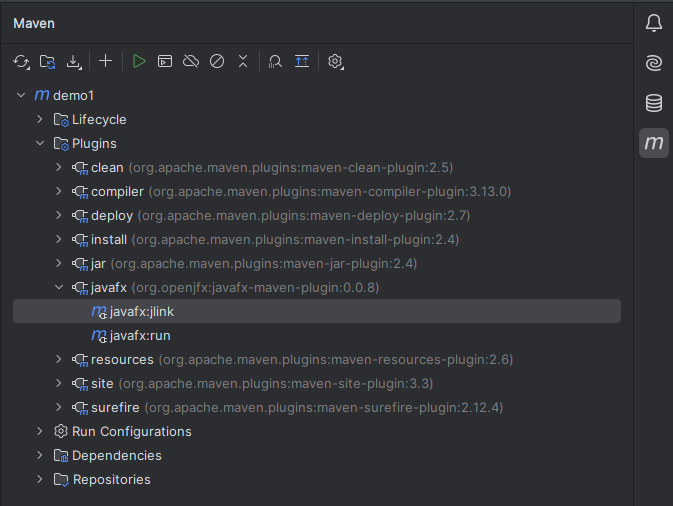Click the demo1 Maven project icon

click(x=42, y=95)
